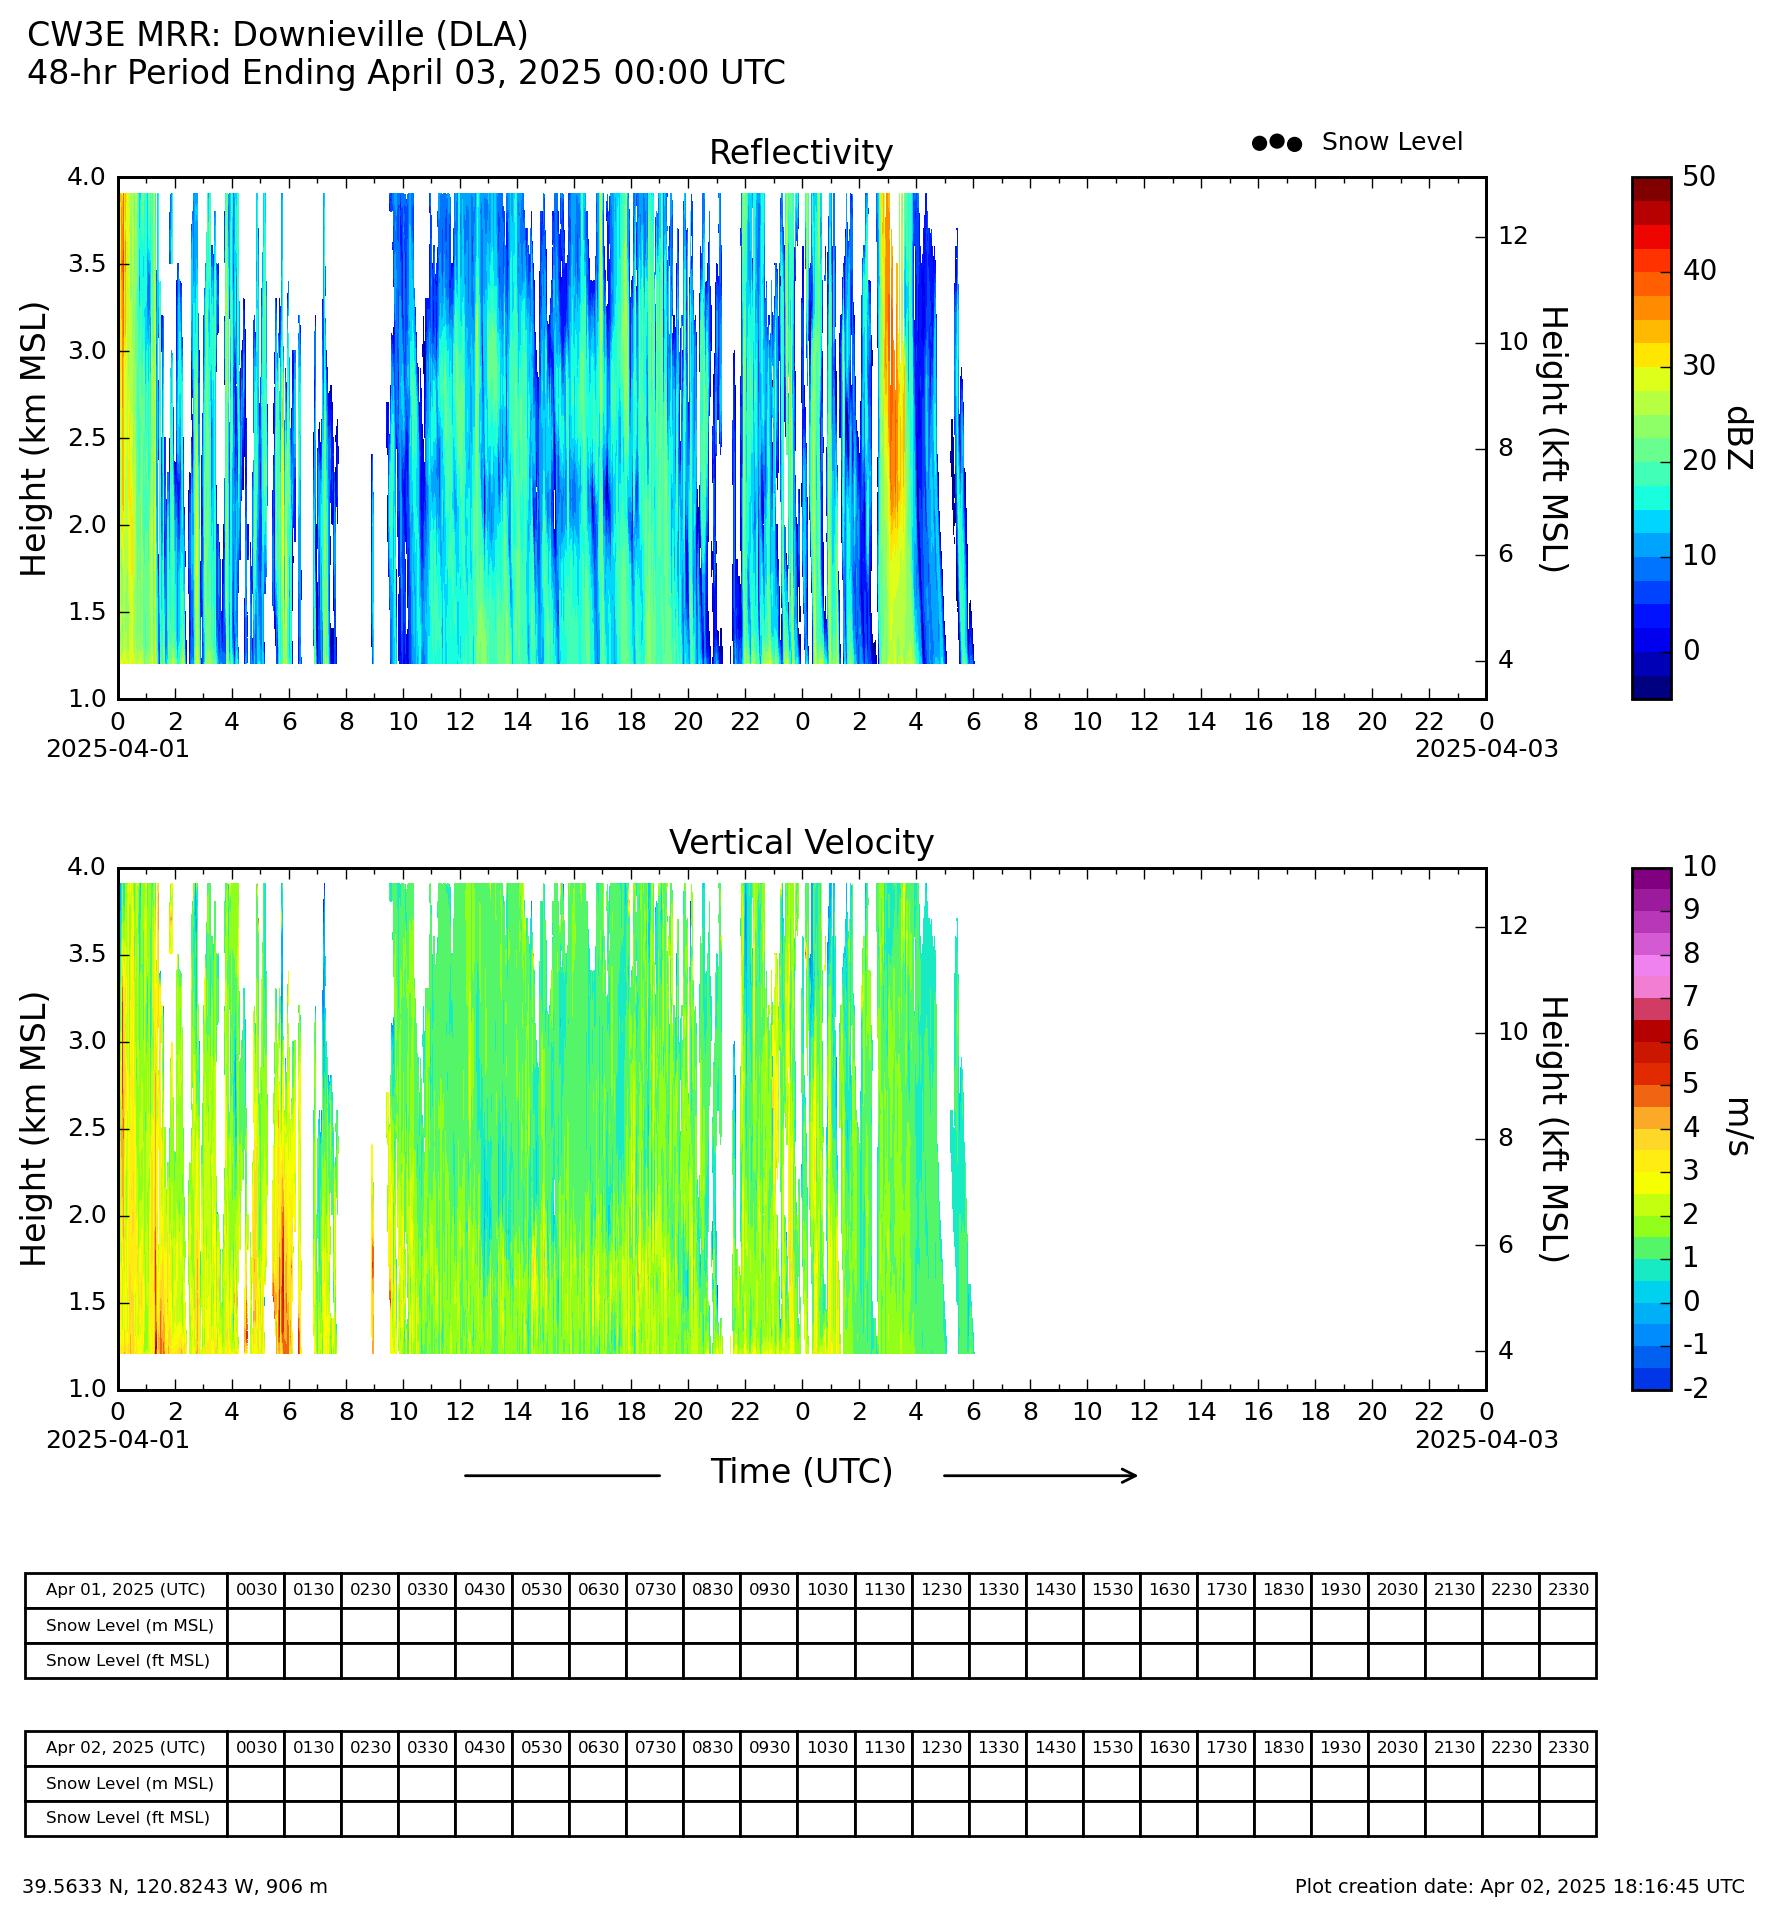Click the 'Time (UTC)' axis label
The image size is (1770, 1917).
click(801, 1472)
